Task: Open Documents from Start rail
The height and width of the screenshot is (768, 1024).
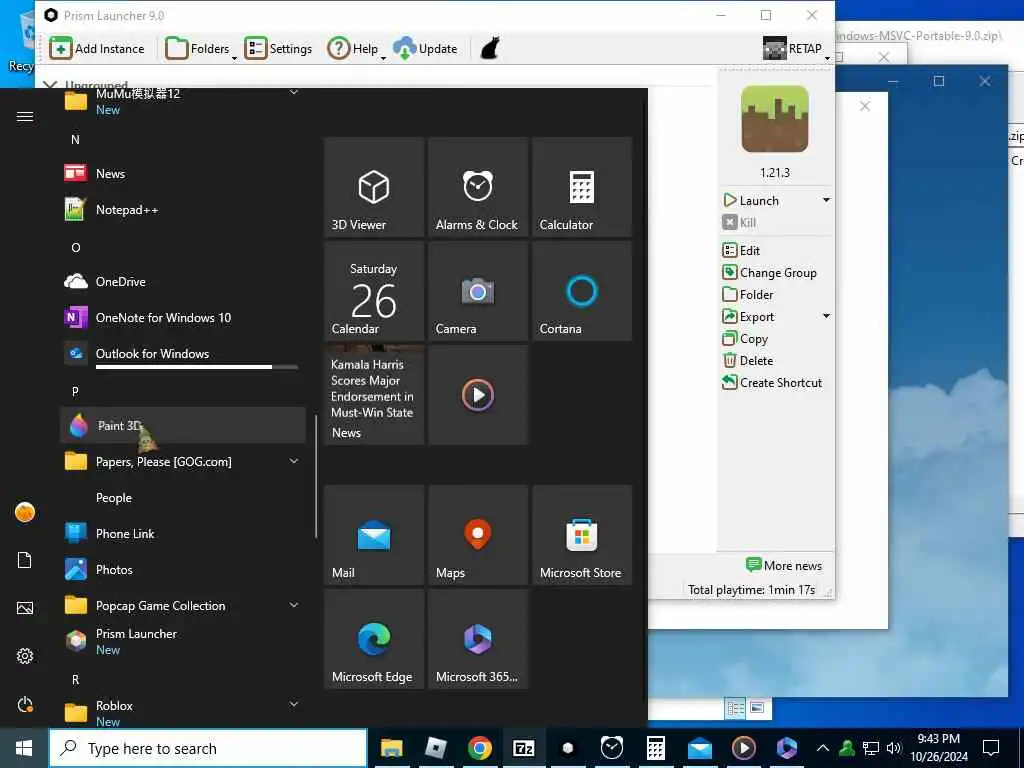Action: point(25,560)
